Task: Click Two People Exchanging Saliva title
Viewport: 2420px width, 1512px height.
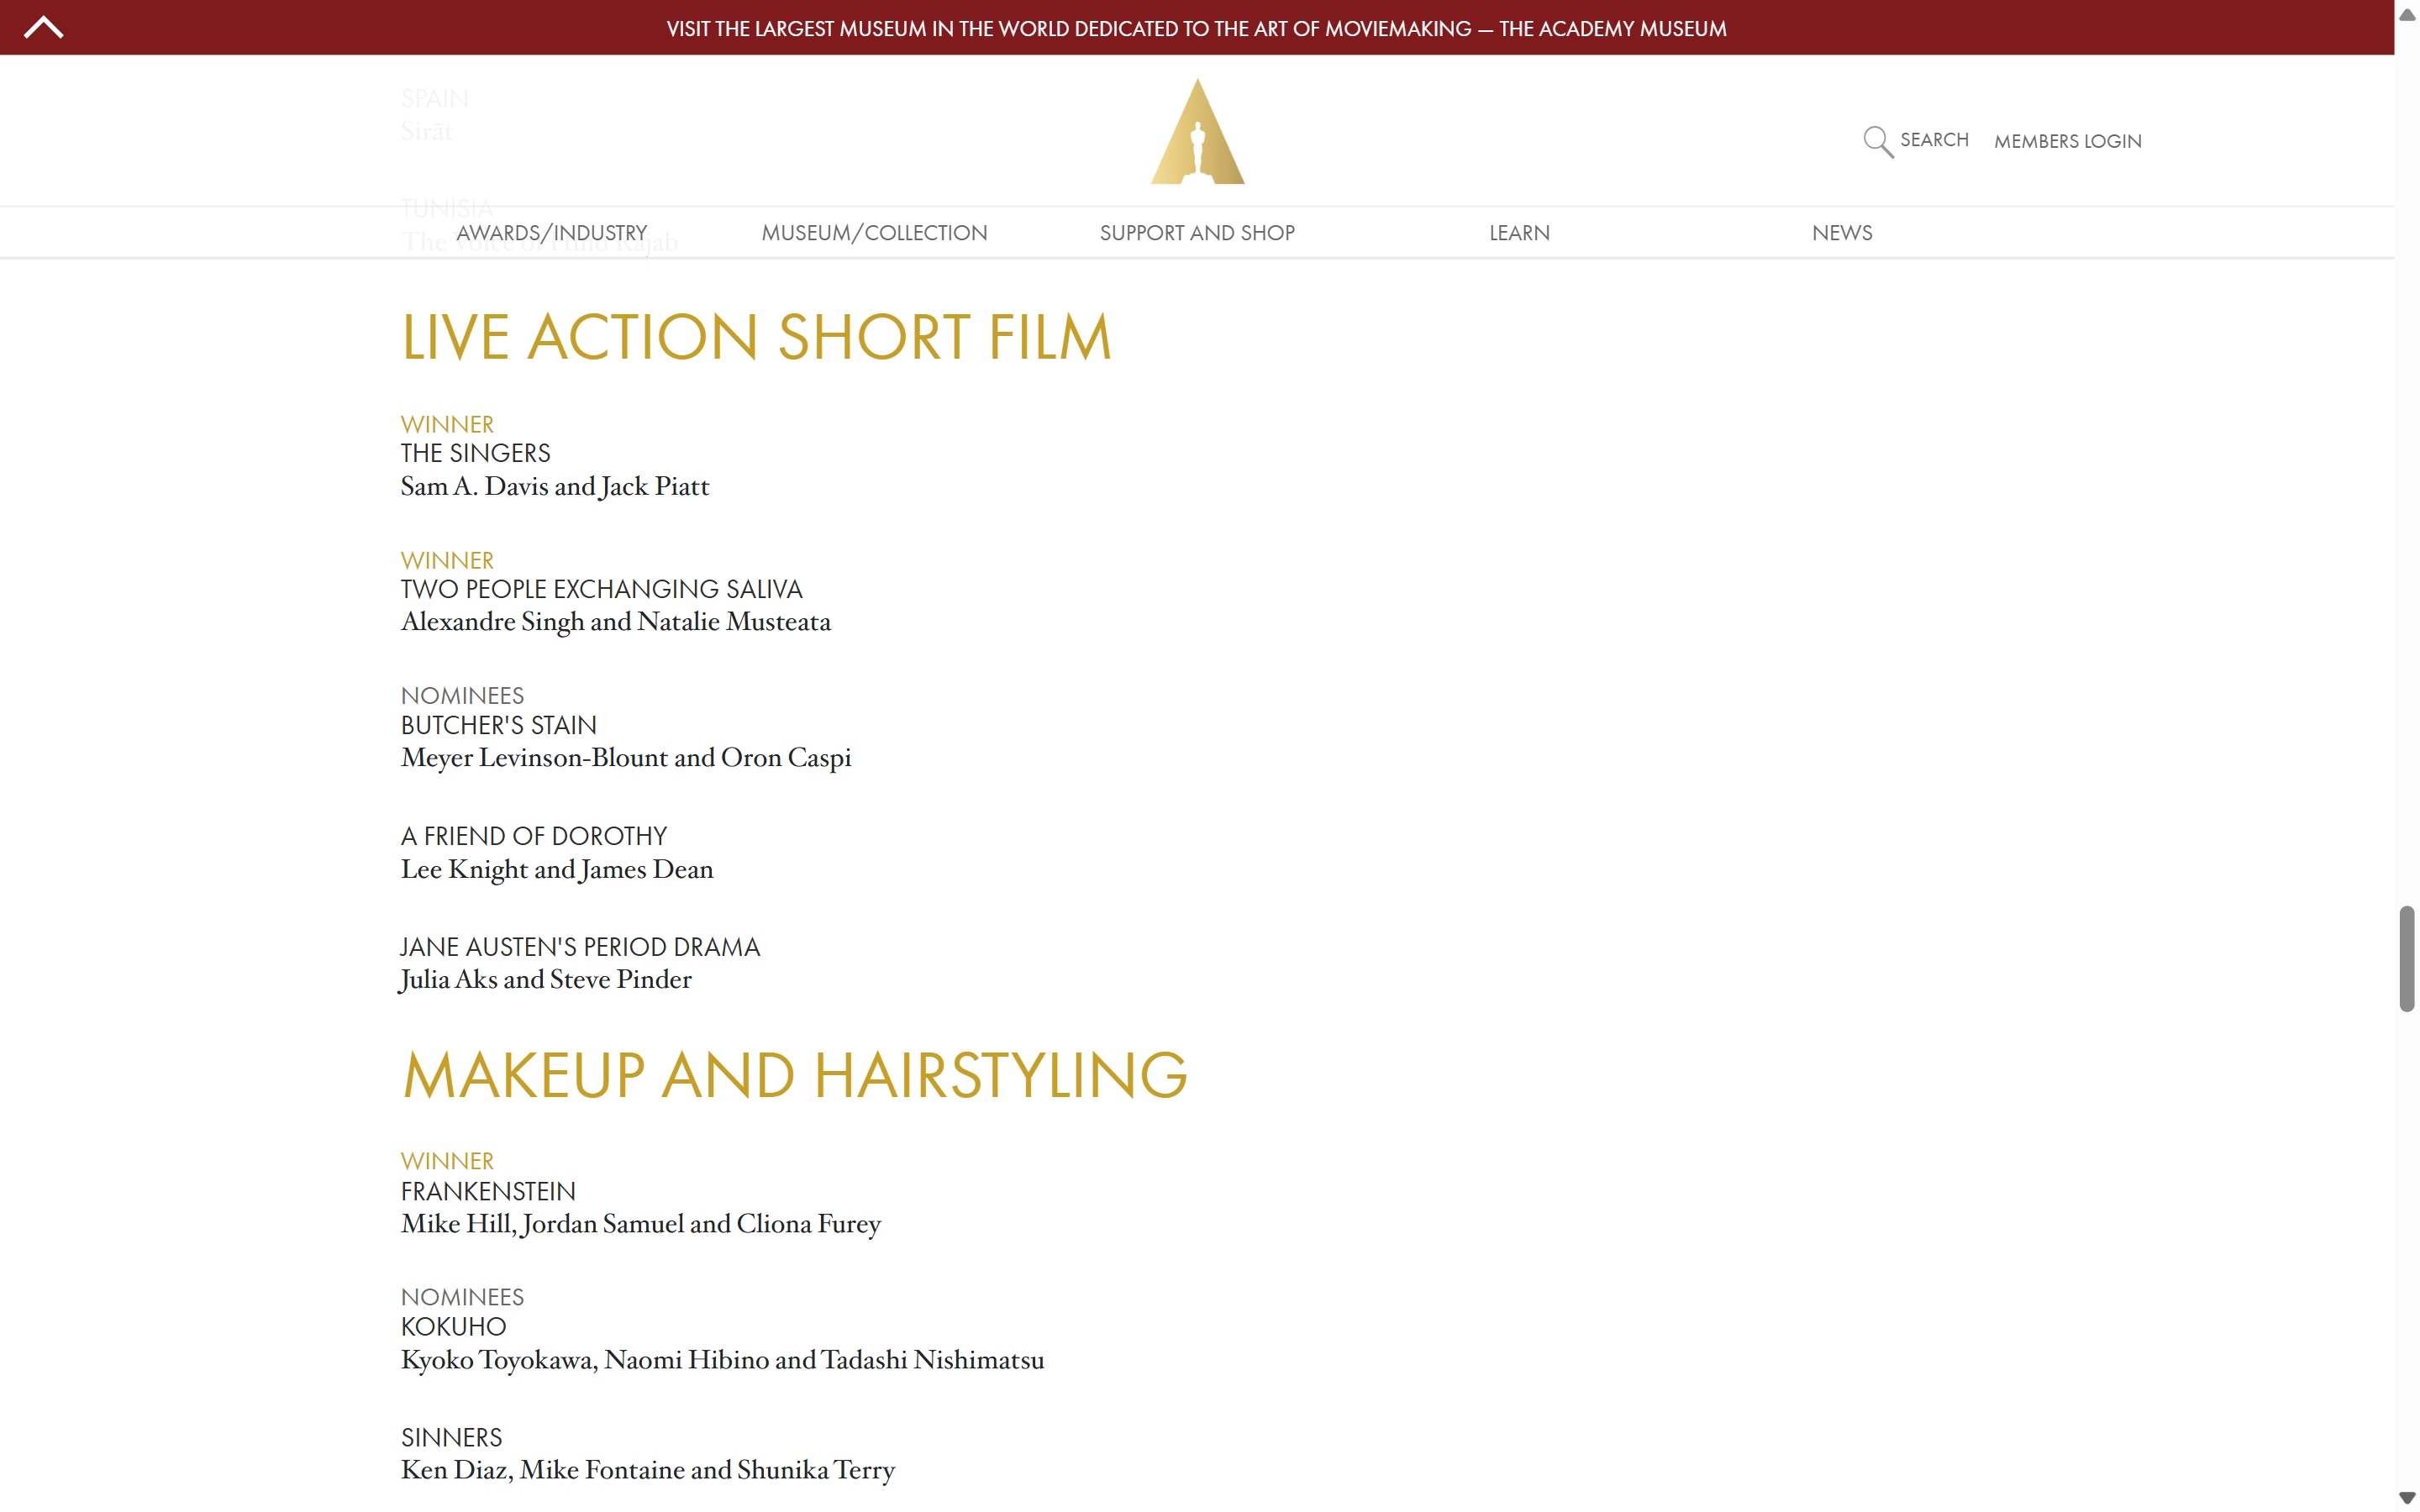Action: (601, 590)
